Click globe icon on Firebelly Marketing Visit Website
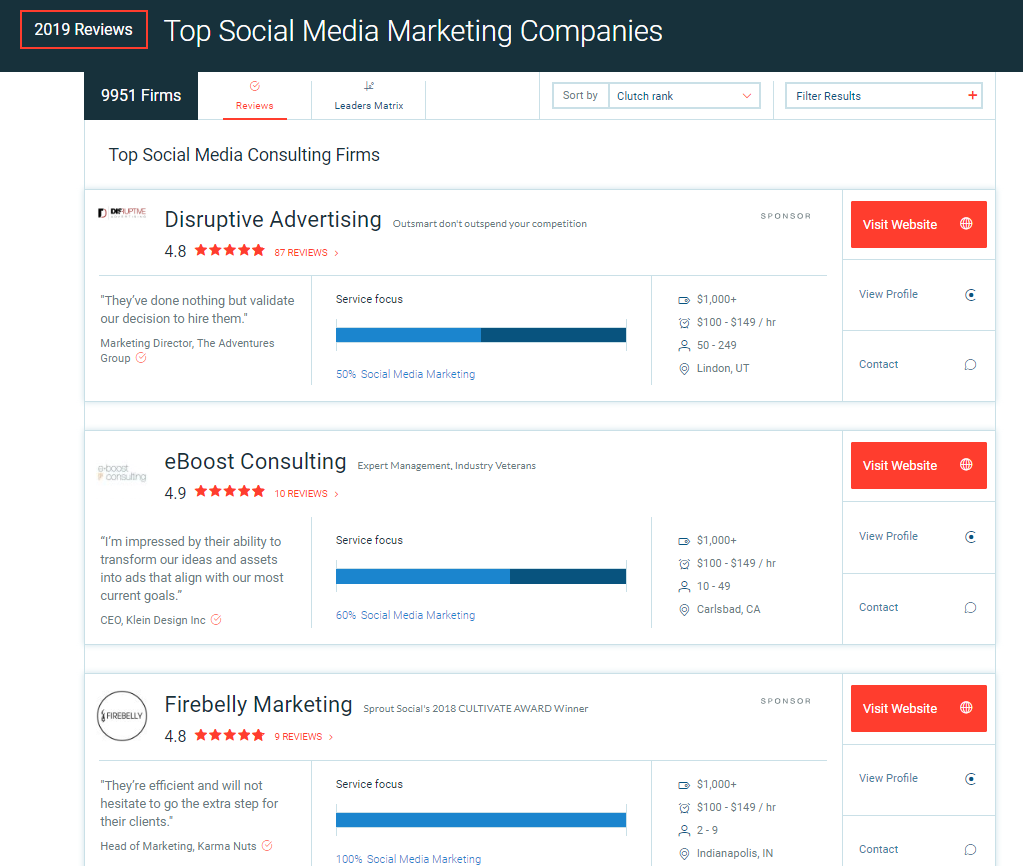Screen dimensions: 1023x866 click(966, 707)
